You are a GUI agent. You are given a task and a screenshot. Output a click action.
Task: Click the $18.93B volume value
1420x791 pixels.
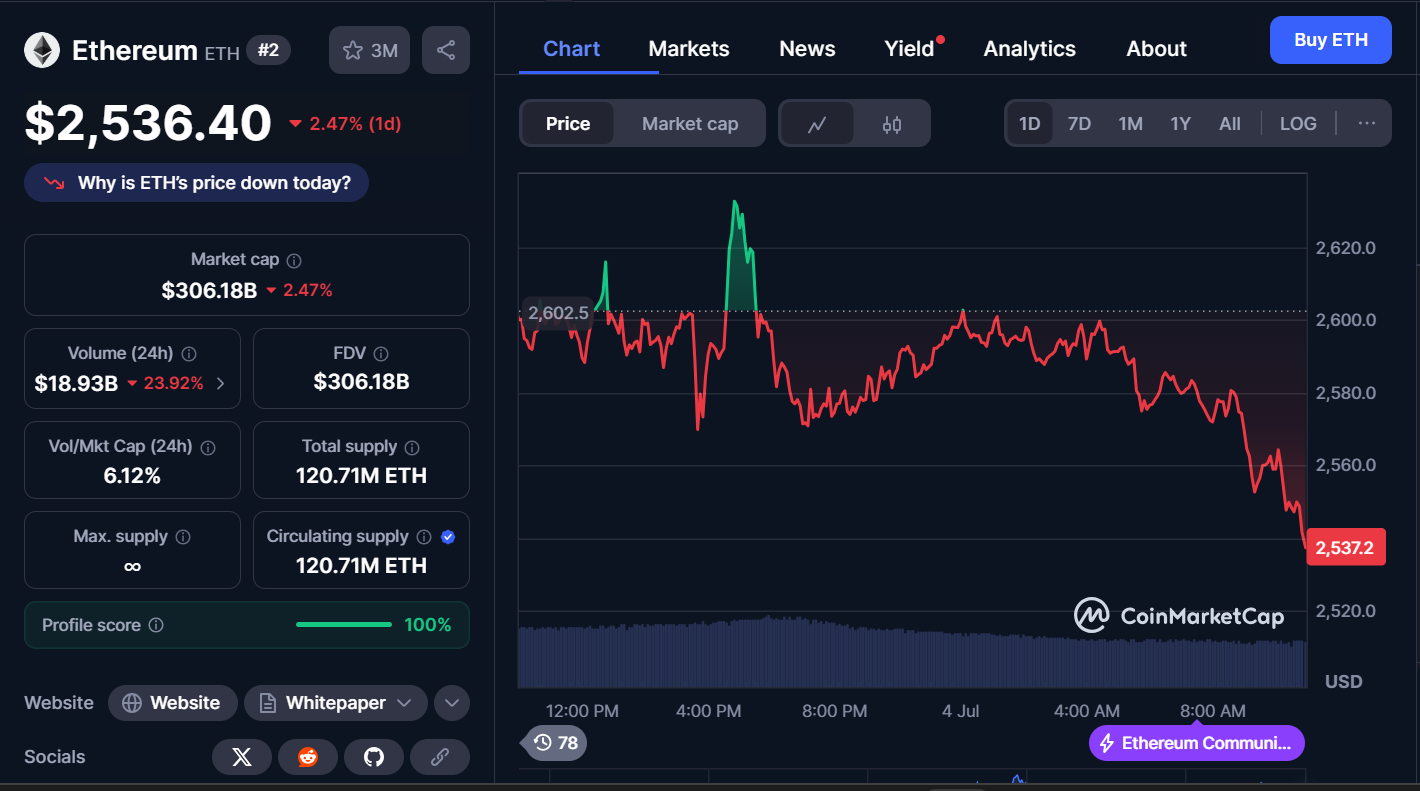tap(76, 383)
